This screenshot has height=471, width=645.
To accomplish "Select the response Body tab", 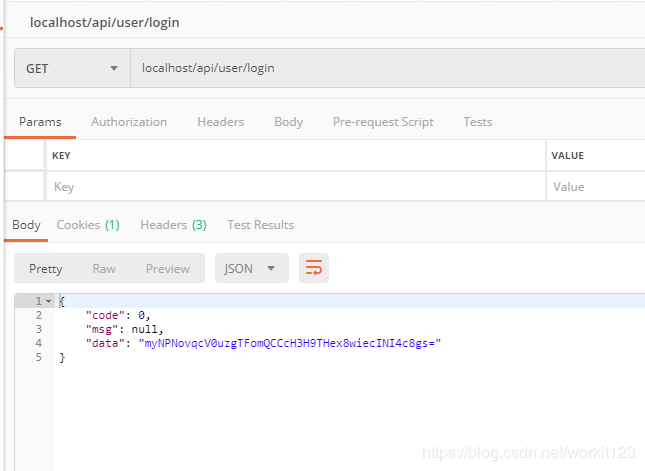I will click(x=26, y=225).
